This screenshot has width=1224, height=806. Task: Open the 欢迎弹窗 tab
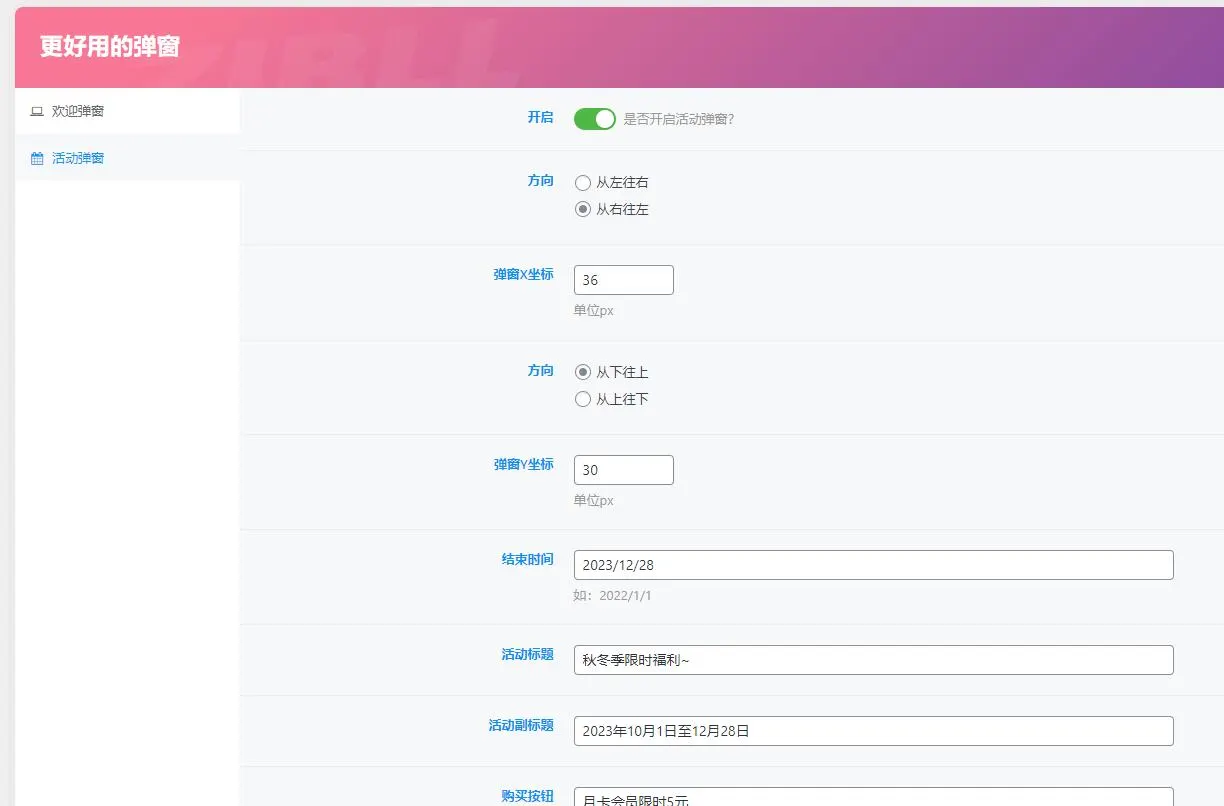pyautogui.click(x=127, y=111)
